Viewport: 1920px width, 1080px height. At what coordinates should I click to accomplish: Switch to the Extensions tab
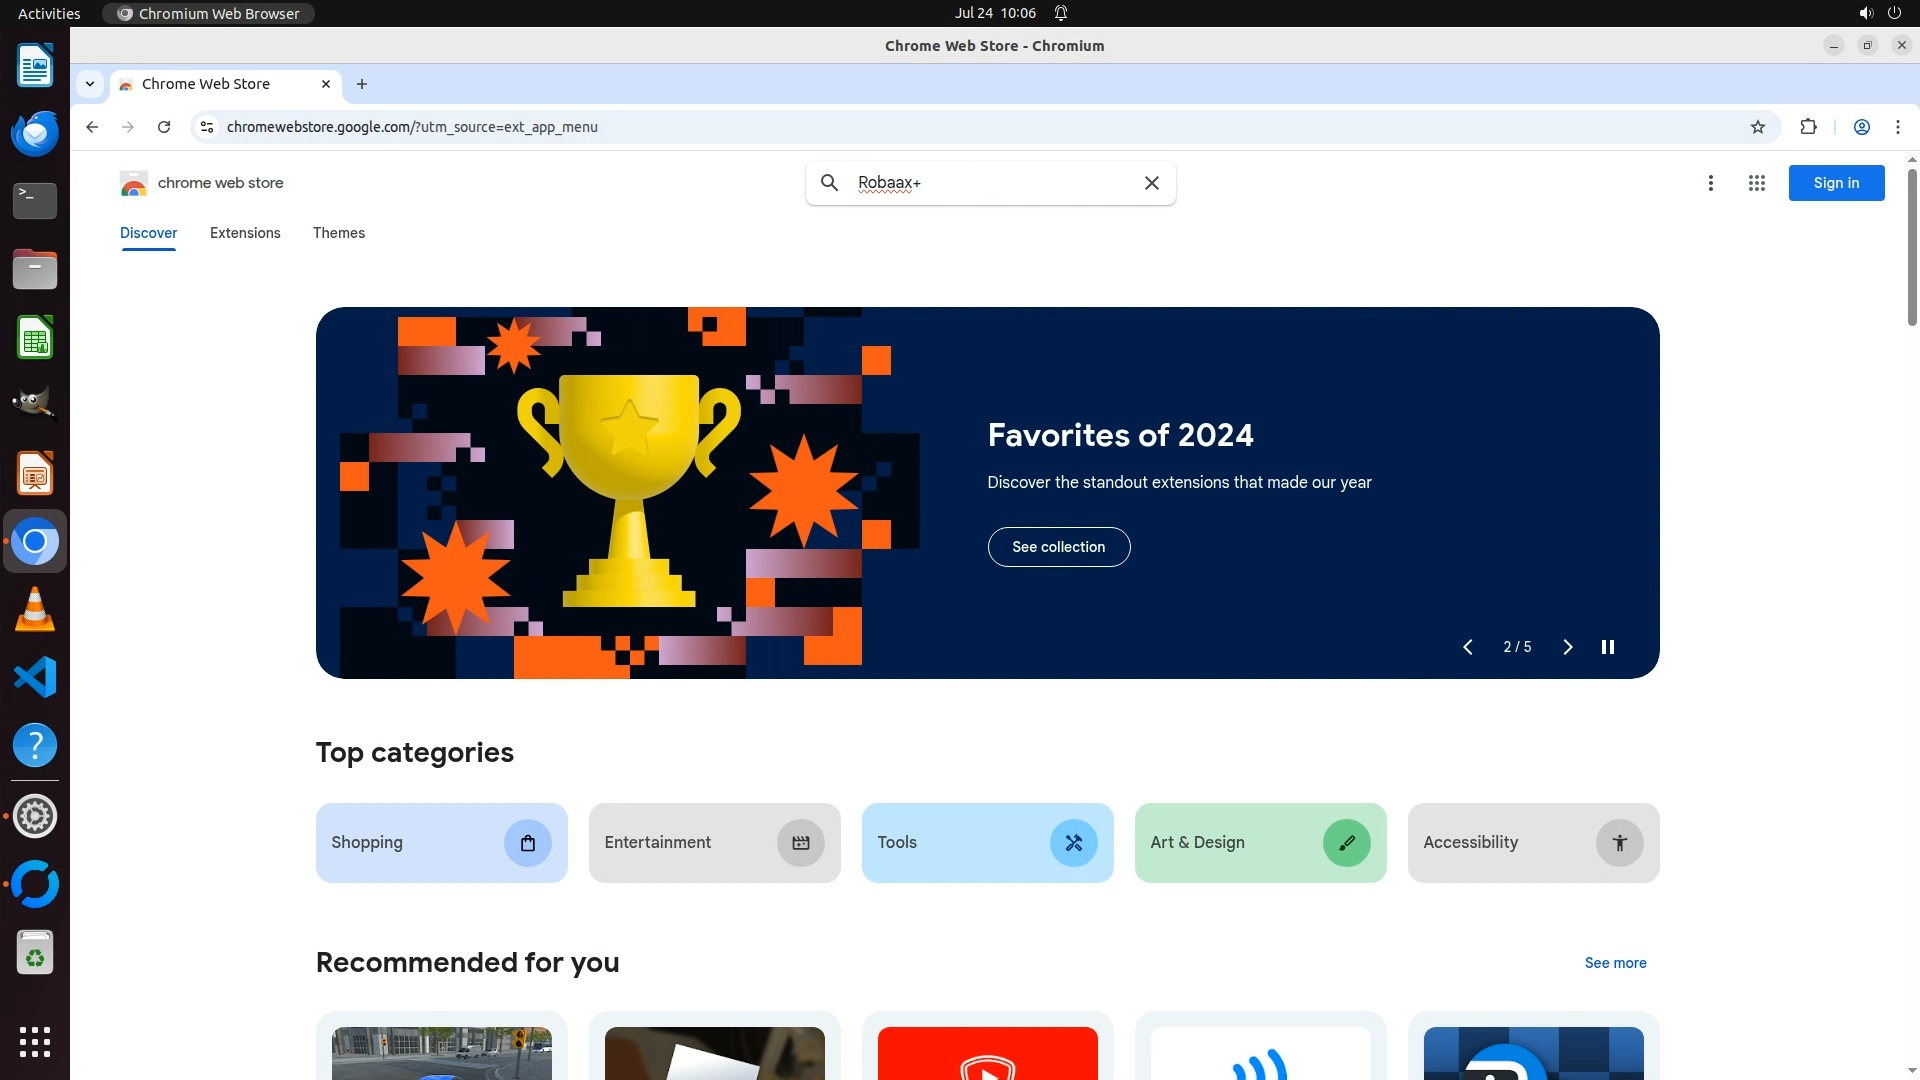tap(245, 233)
